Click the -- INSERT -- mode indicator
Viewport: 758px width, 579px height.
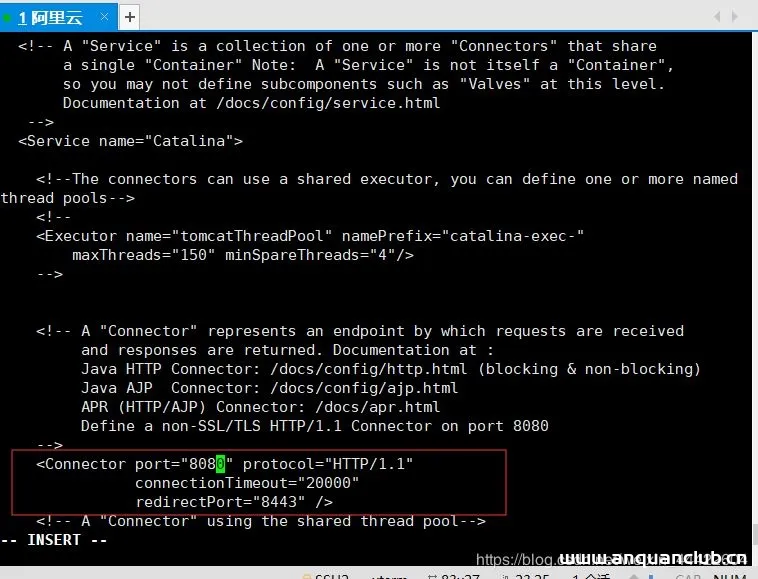(x=54, y=540)
